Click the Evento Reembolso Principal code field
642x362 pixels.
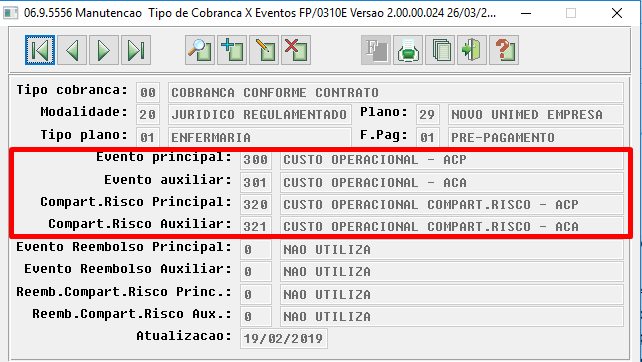pyautogui.click(x=256, y=249)
